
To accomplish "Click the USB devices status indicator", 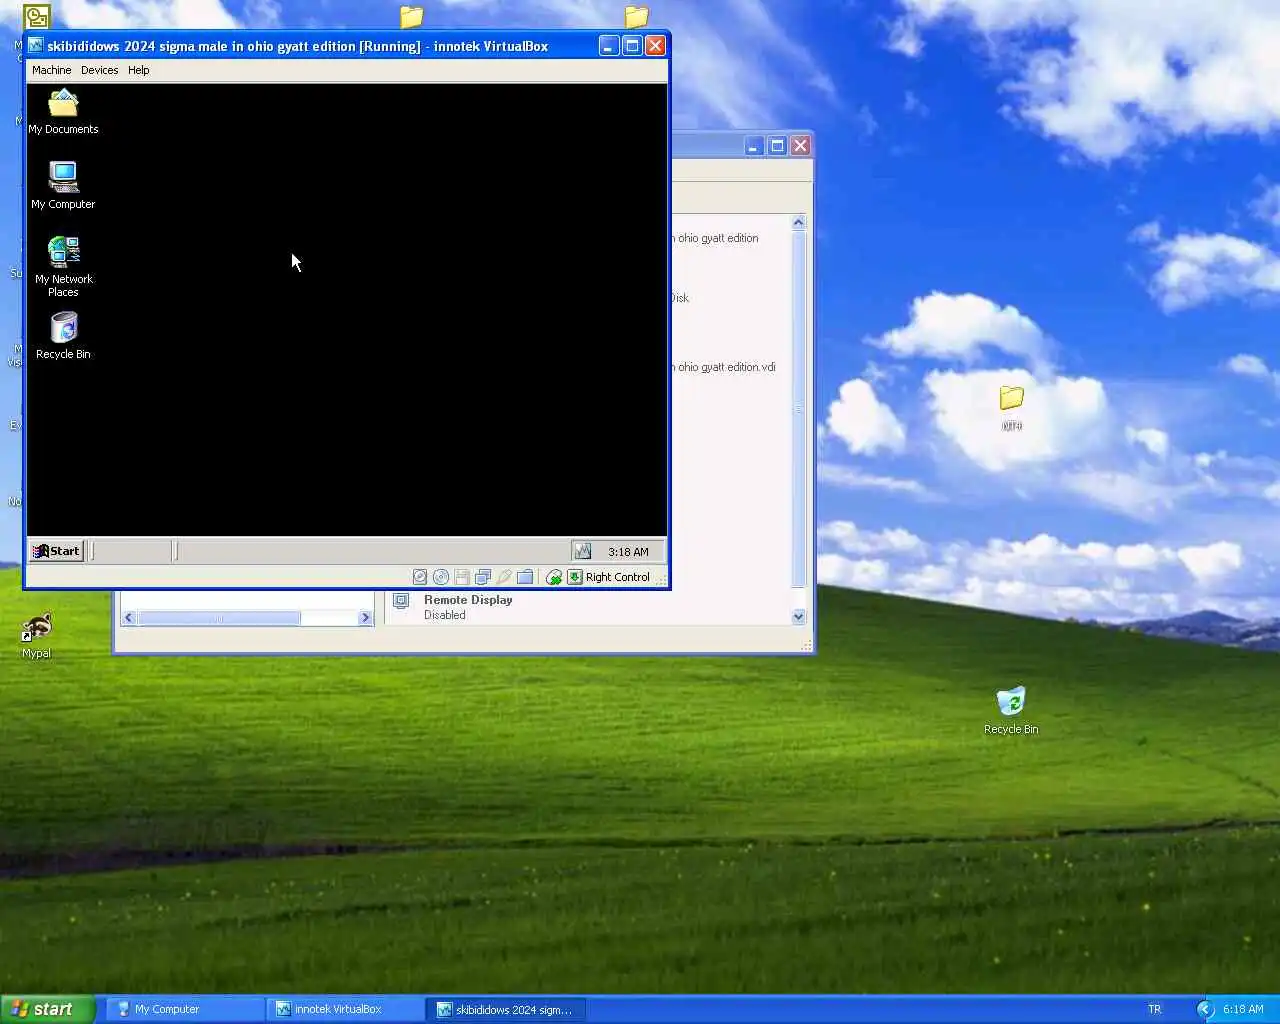I will (x=504, y=577).
